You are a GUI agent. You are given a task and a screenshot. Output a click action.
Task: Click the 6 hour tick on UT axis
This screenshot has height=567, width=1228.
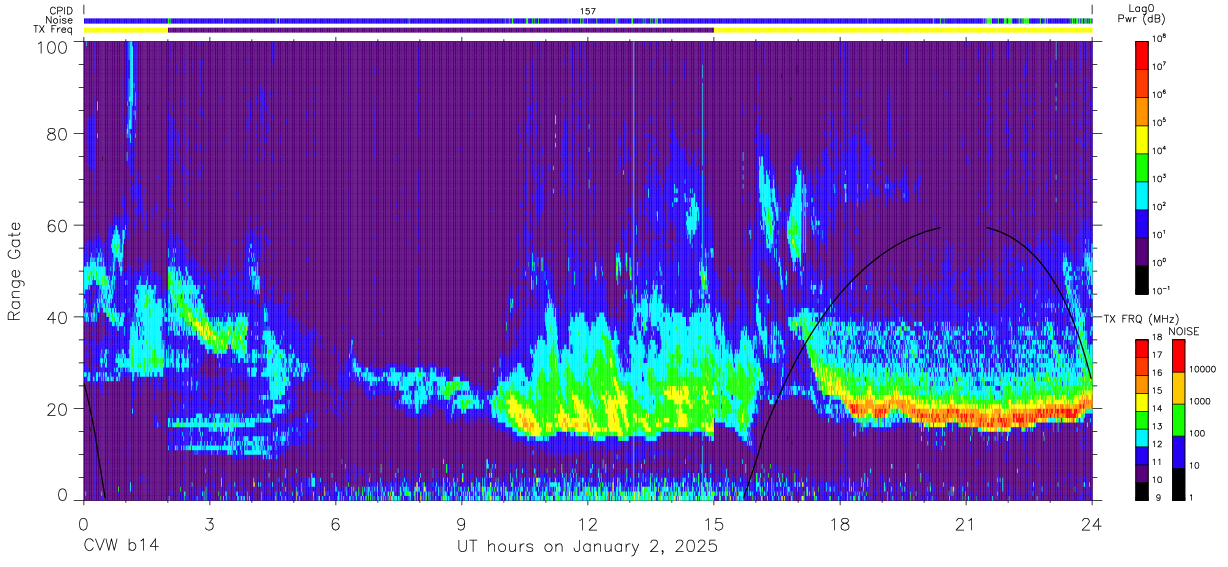[336, 524]
